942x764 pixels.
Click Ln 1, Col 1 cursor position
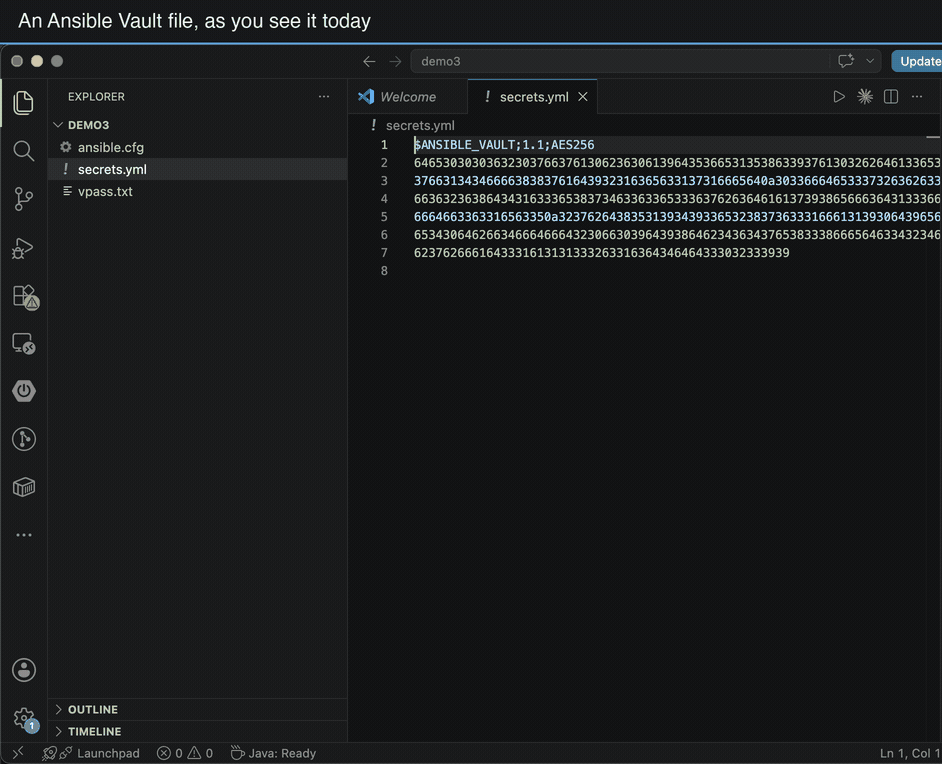pos(910,753)
